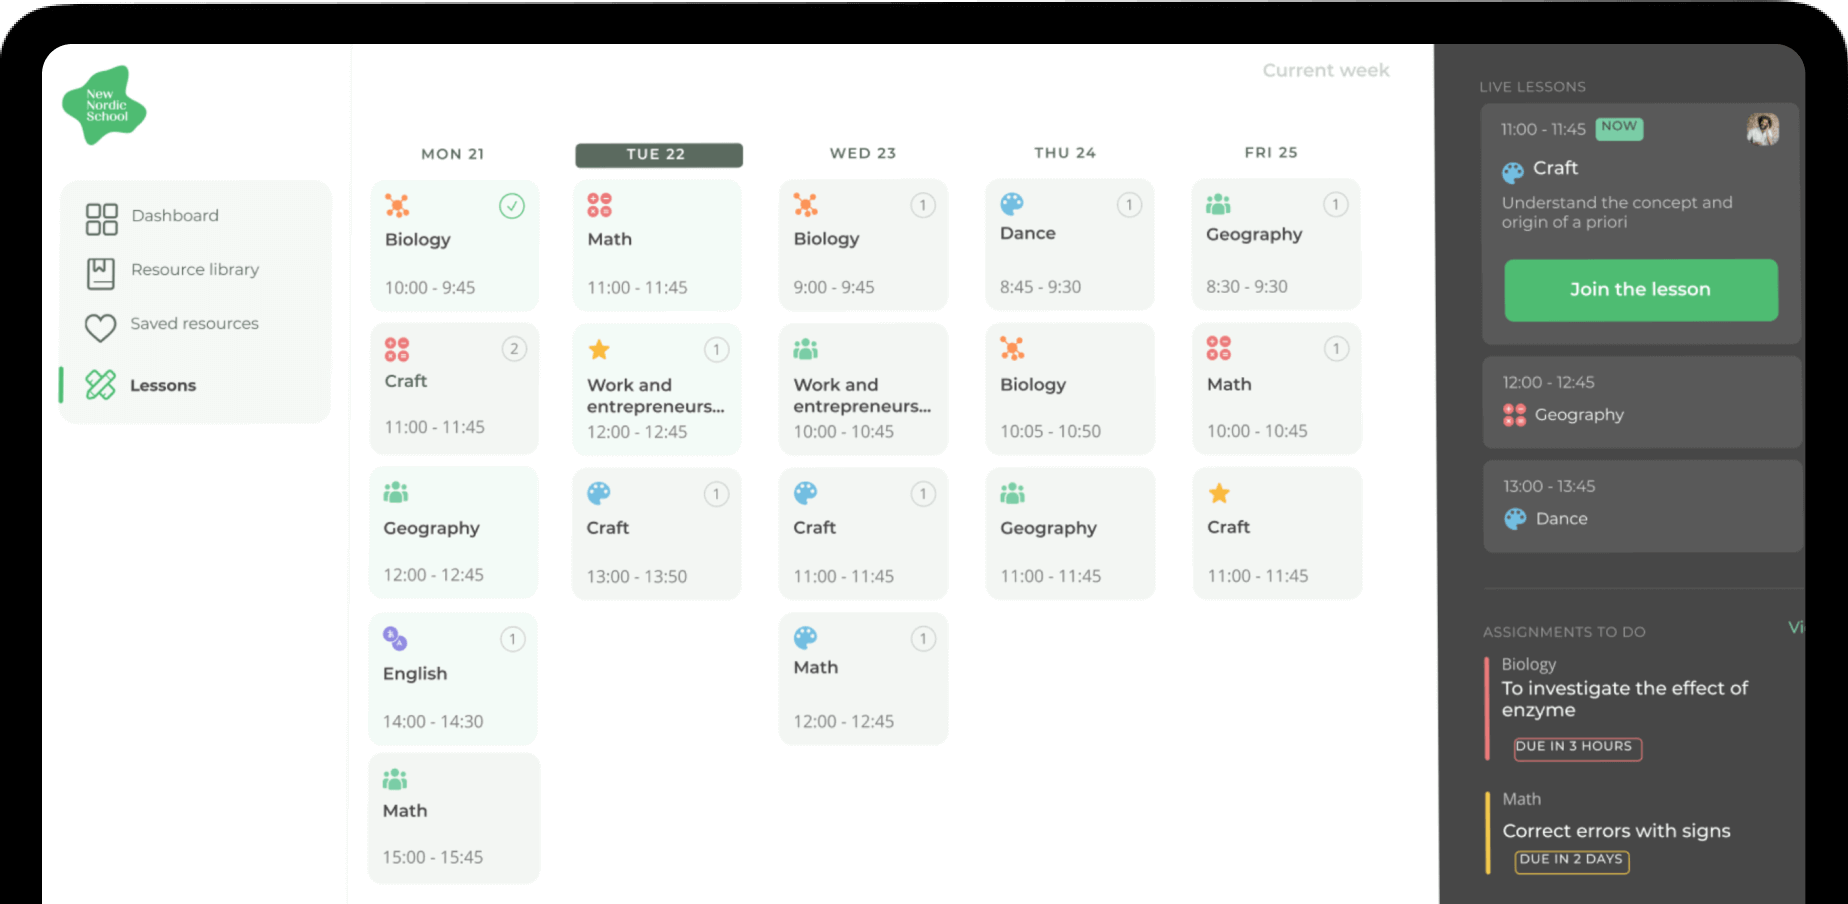Click the palette icon on Thursday Dance

pyautogui.click(x=1012, y=204)
